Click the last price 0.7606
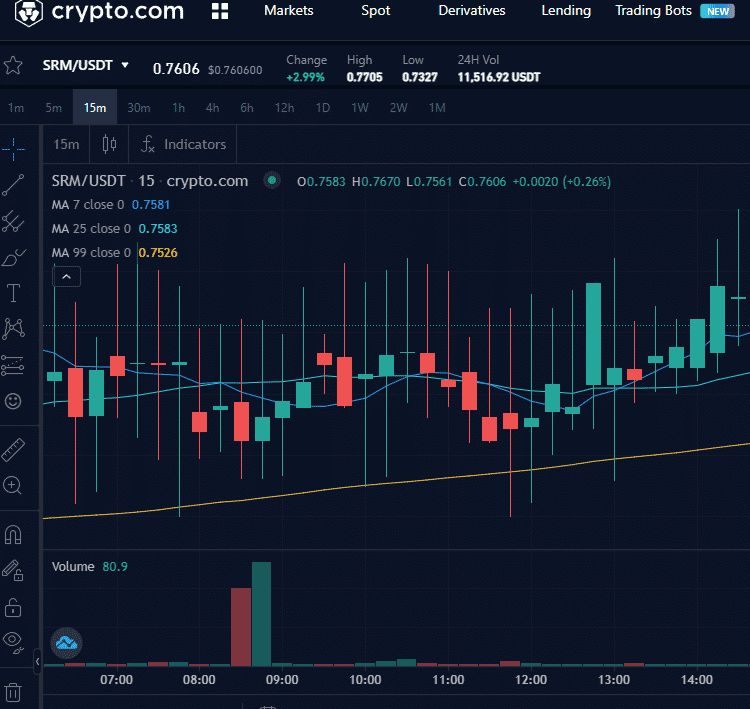The image size is (750, 709). (x=176, y=69)
